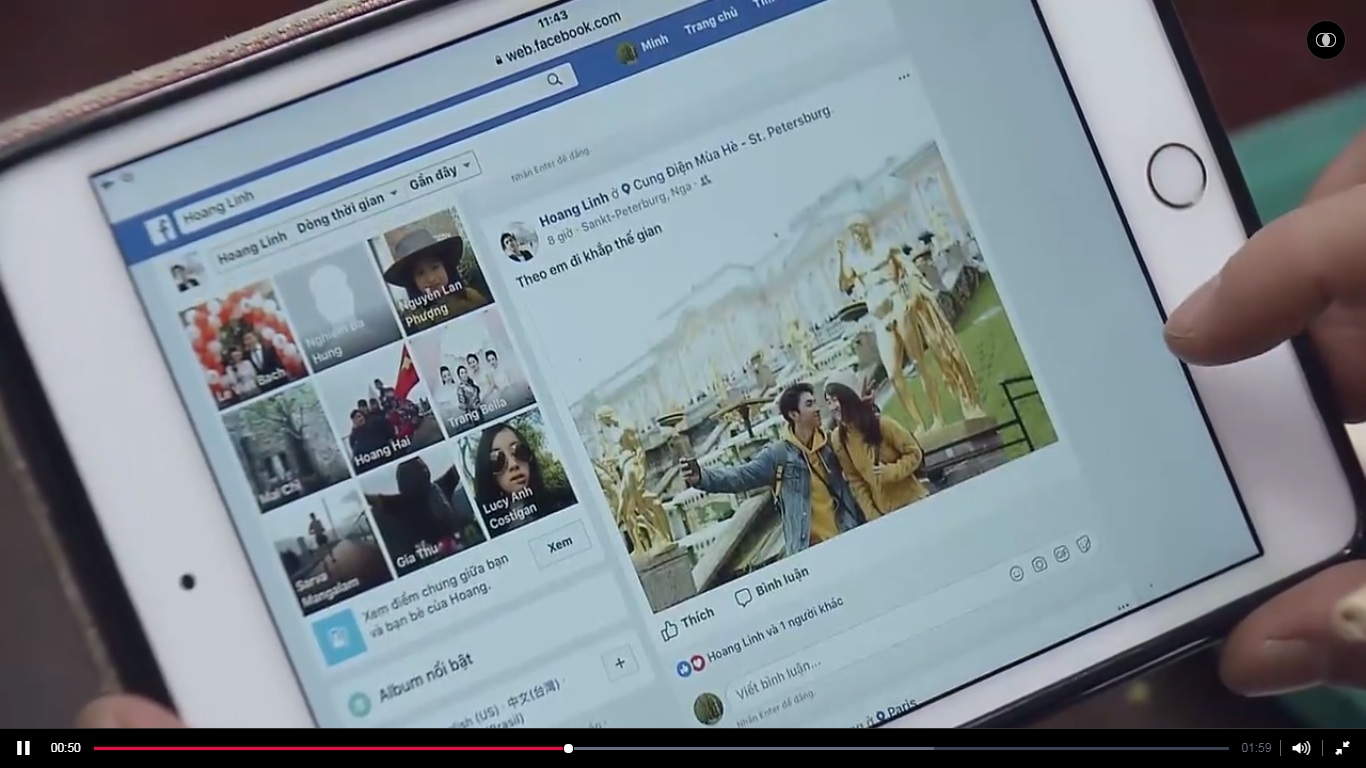Open friend Gia Thu thumbnail
The image size is (1366, 768).
click(424, 512)
